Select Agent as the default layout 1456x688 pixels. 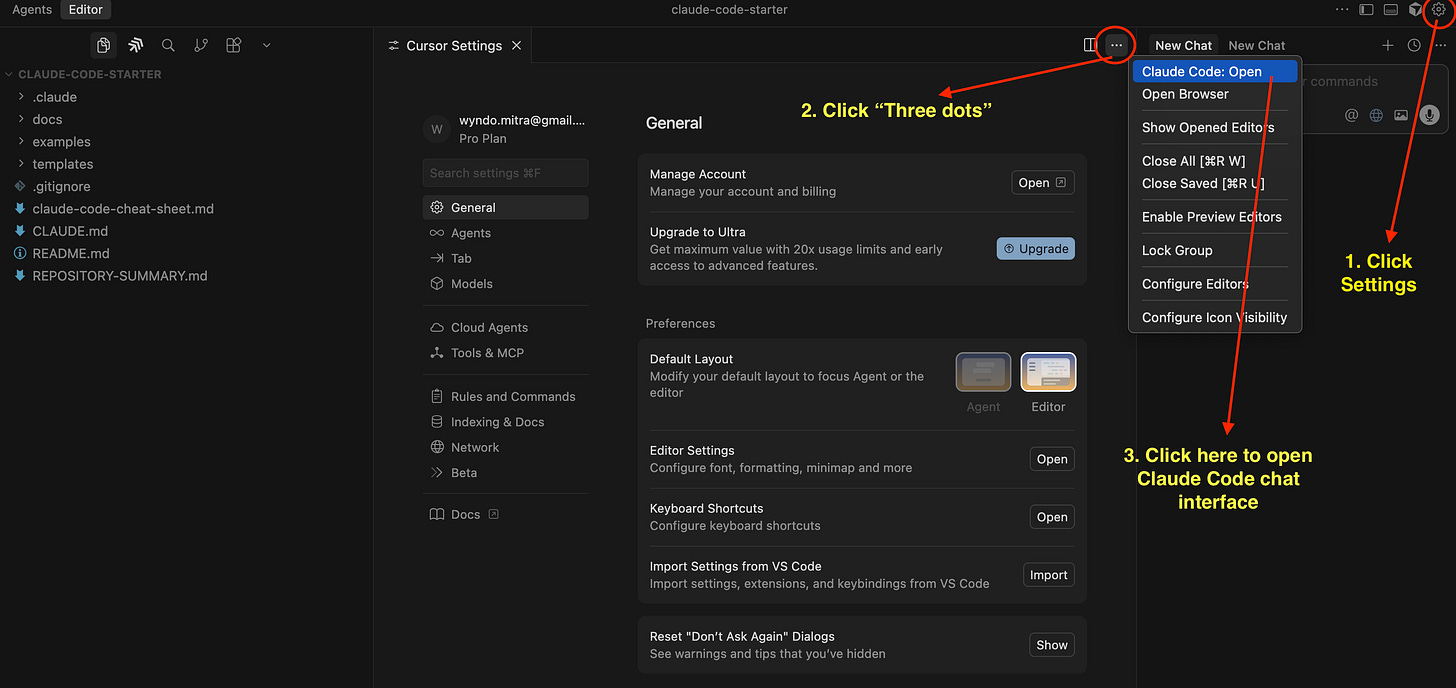983,371
